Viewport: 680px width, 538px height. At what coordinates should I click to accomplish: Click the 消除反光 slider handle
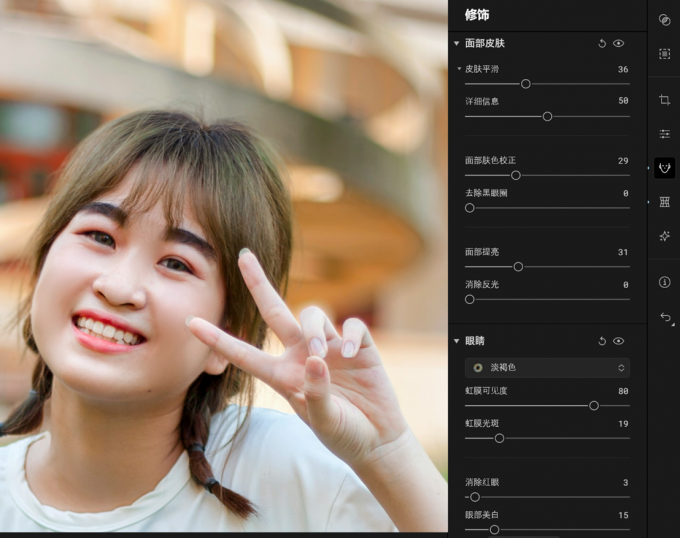470,300
